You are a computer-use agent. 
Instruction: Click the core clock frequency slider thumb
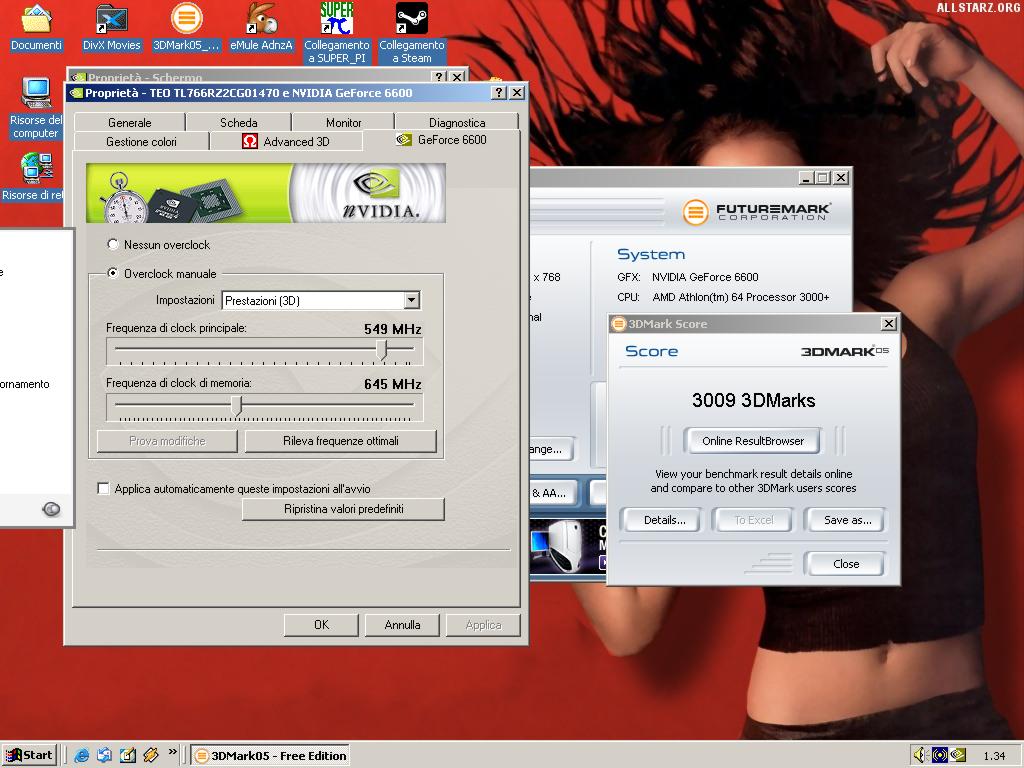[383, 350]
